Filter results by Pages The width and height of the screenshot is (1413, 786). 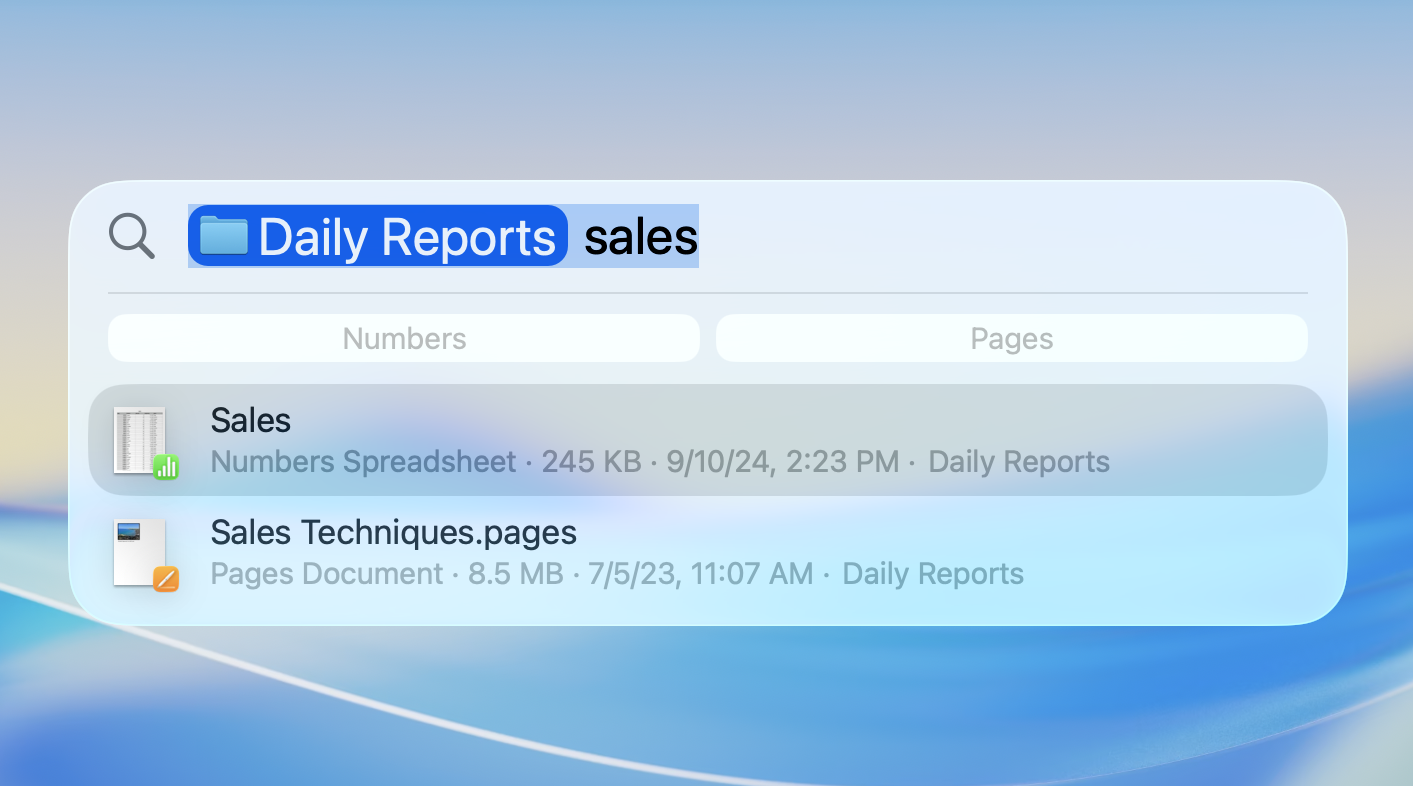[x=1012, y=338]
